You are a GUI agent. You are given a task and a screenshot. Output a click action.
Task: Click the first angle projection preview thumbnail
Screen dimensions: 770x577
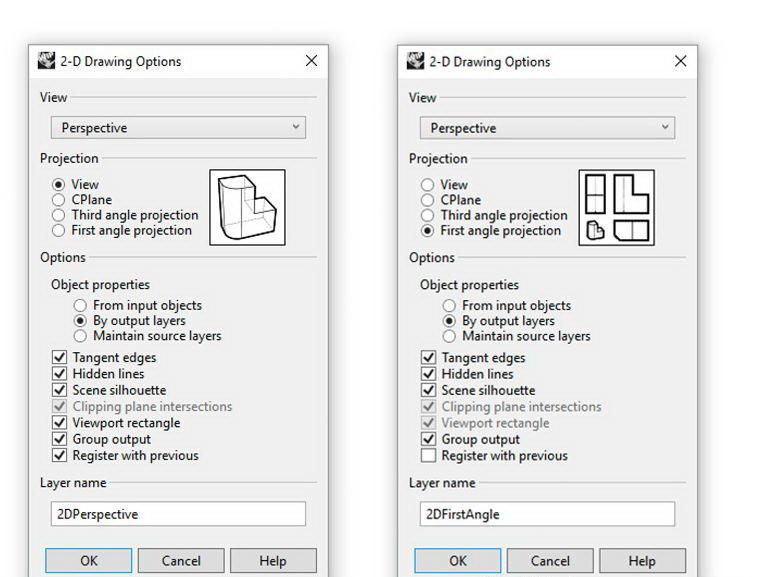pyautogui.click(x=616, y=207)
